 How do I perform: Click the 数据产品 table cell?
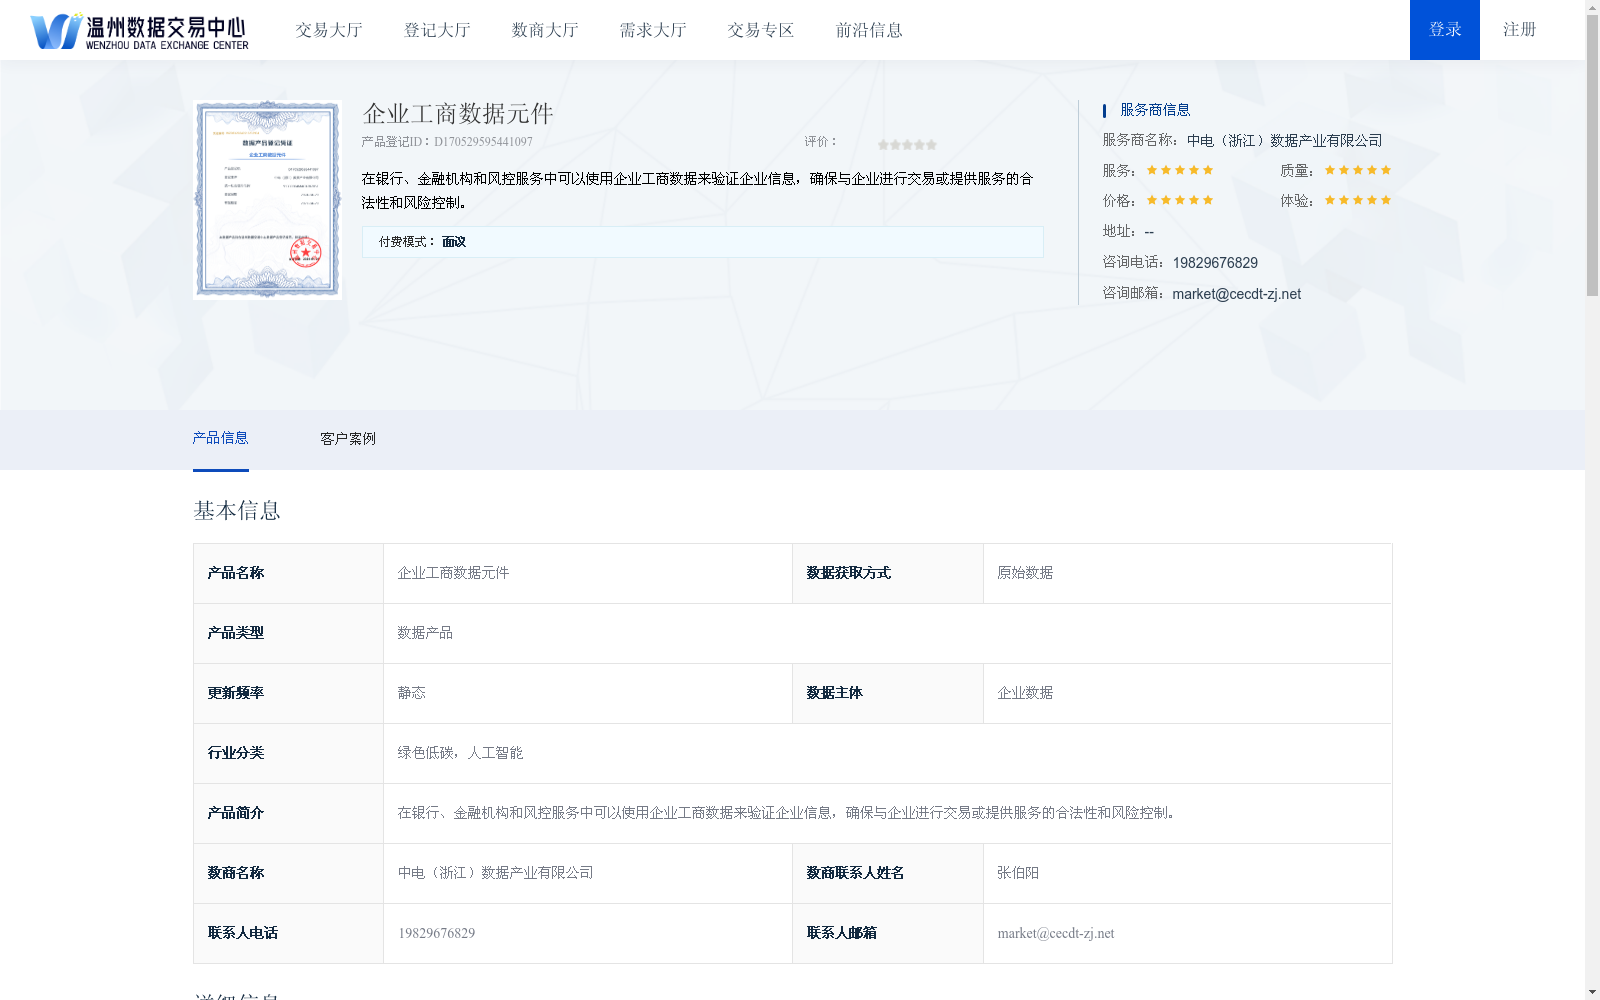pyautogui.click(x=887, y=633)
